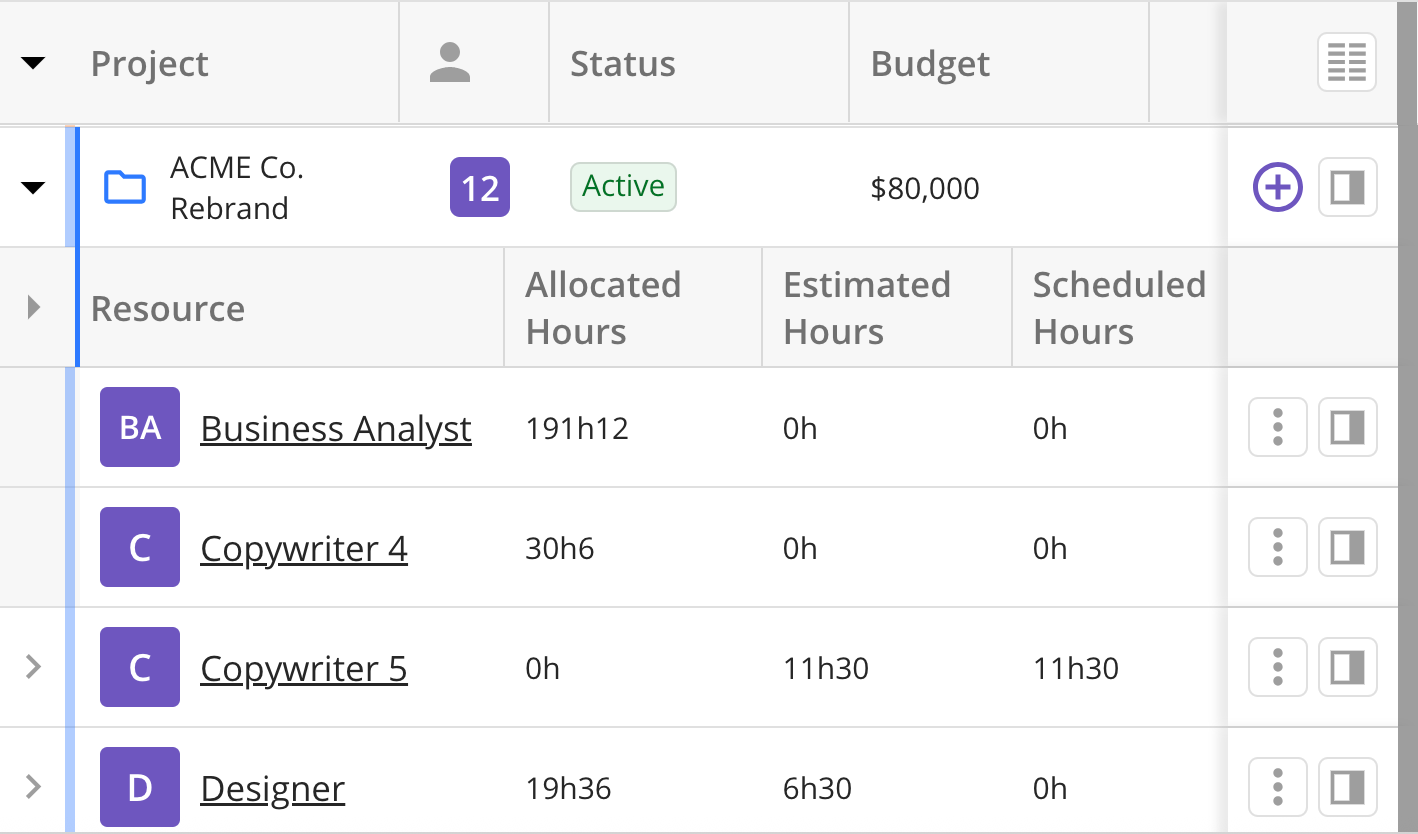The width and height of the screenshot is (1418, 834).
Task: Open three-dot menu for Designer row
Action: click(1277, 787)
